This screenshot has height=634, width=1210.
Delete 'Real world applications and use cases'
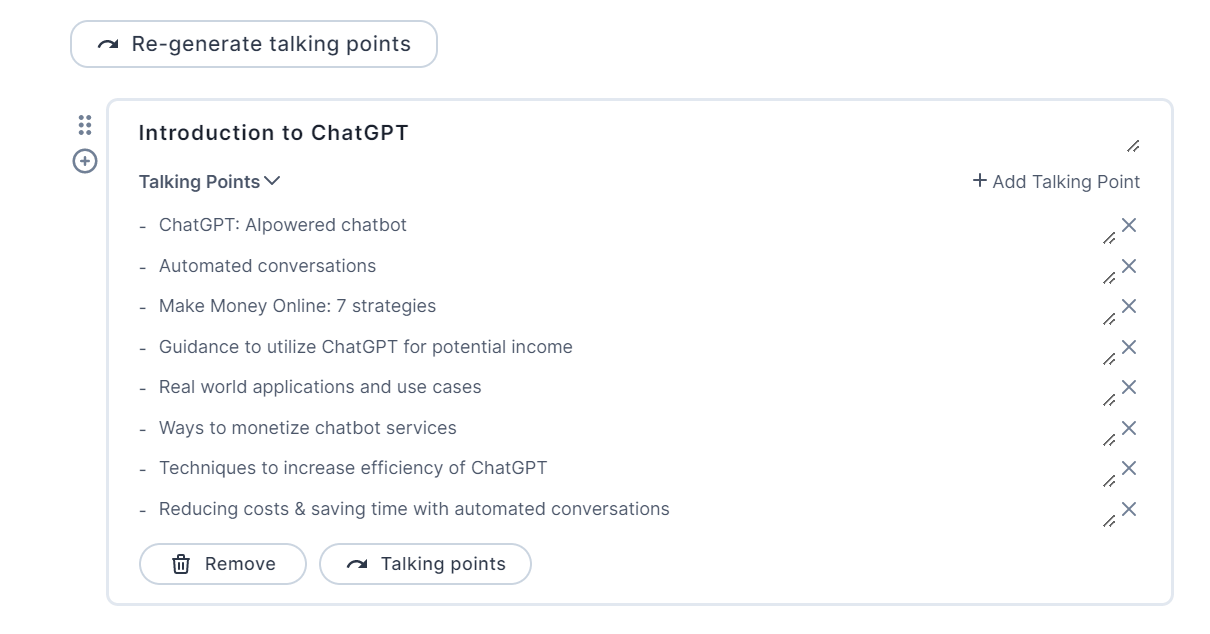coord(1129,387)
